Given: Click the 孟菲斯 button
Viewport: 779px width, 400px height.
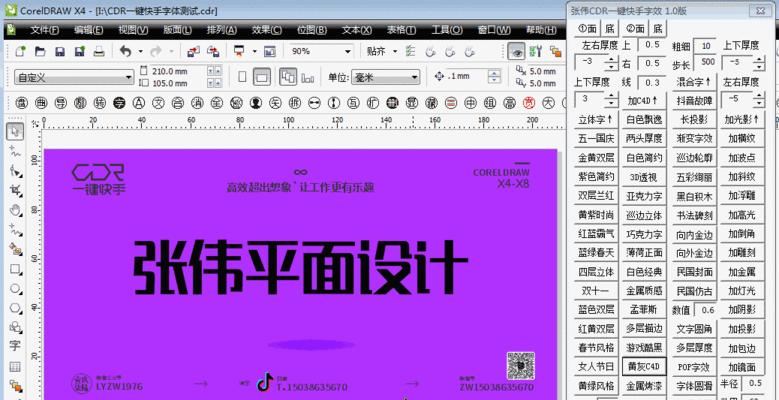Looking at the screenshot, I should [644, 310].
